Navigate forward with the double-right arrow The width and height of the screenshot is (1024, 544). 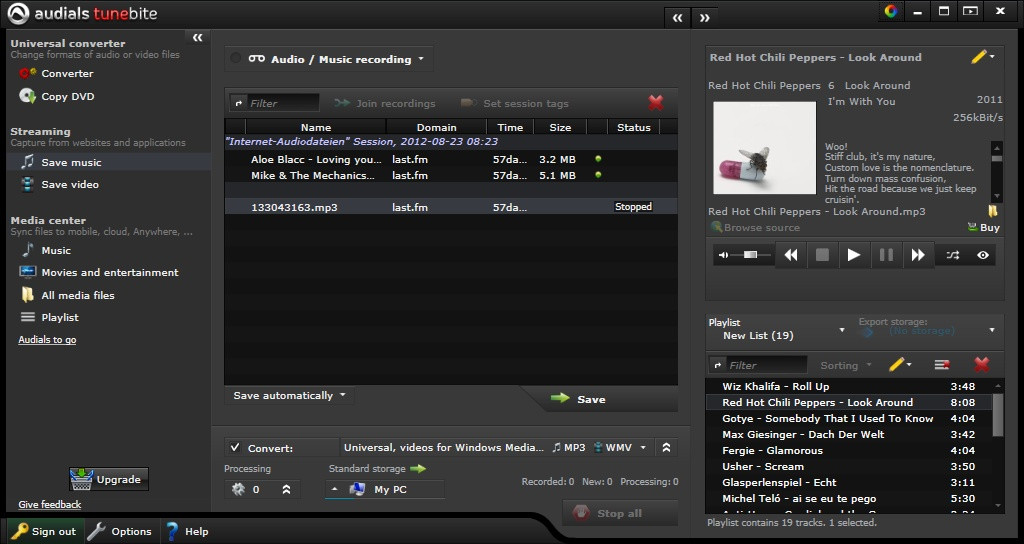tap(705, 18)
